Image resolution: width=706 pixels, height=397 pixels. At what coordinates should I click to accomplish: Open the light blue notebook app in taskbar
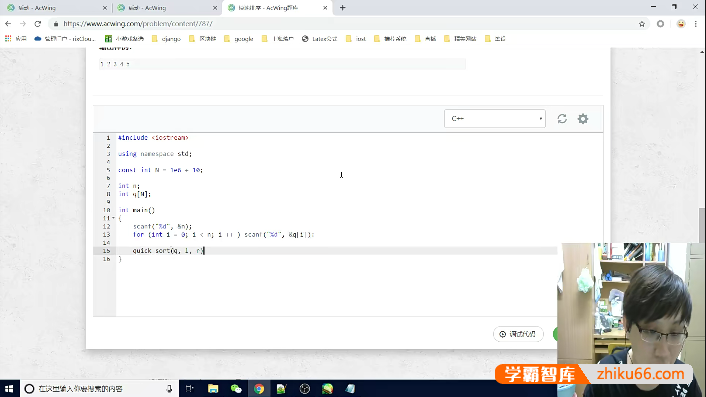(x=350, y=388)
